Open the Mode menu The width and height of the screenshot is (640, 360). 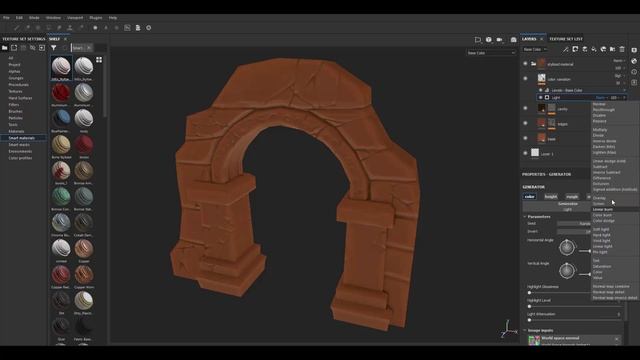point(34,18)
